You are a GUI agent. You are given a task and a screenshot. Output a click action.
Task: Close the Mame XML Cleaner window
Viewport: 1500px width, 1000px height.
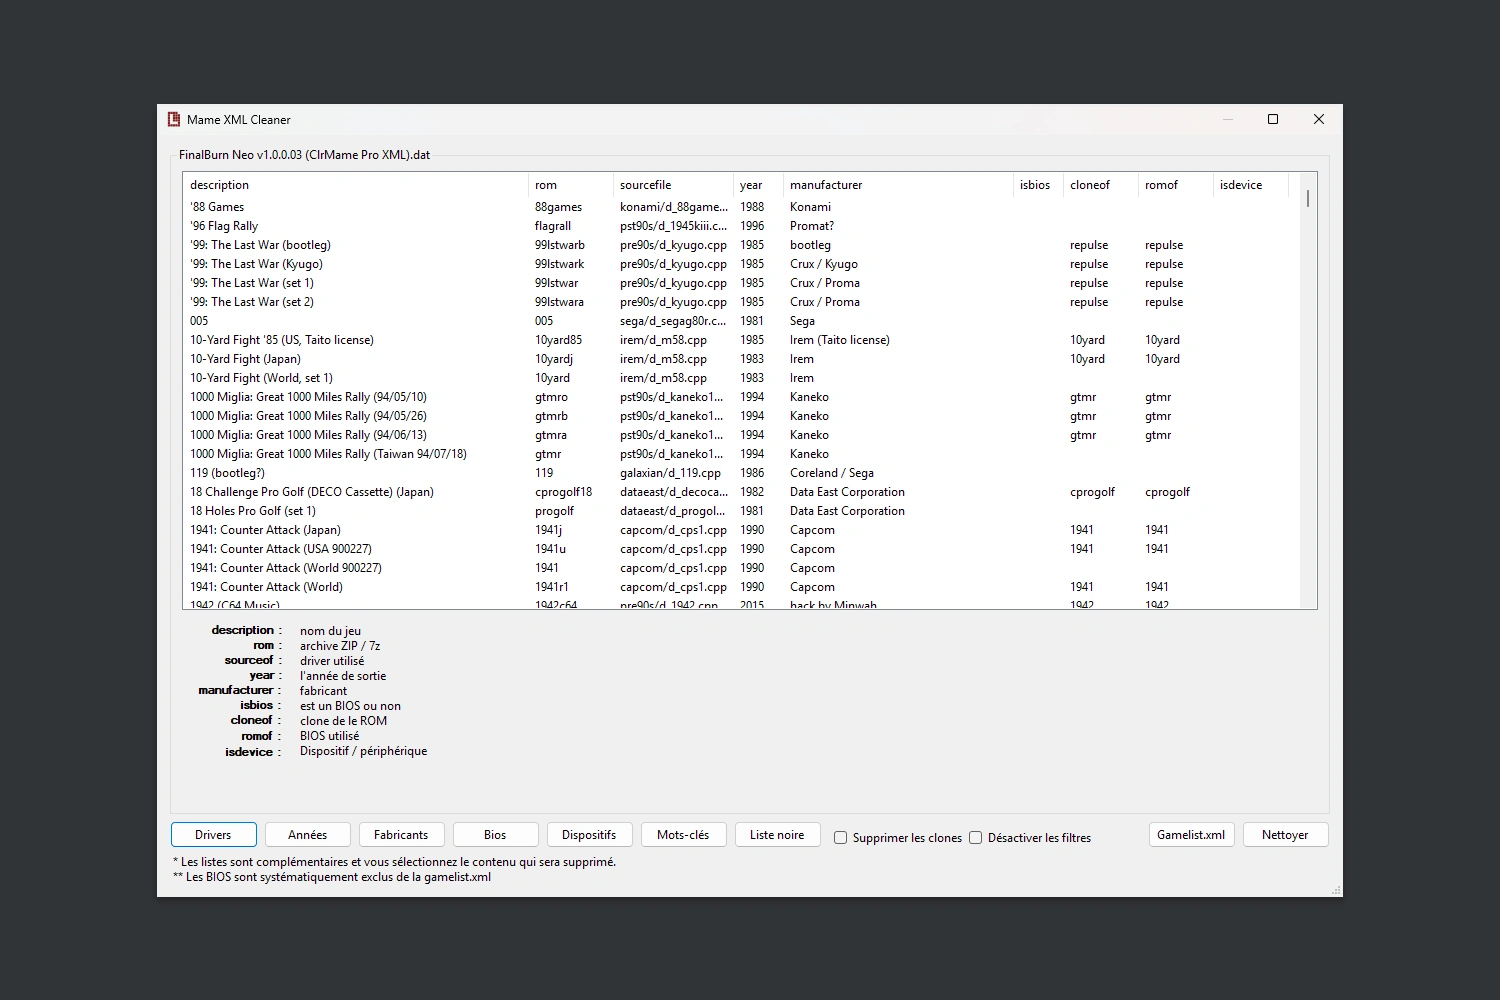[x=1319, y=119]
